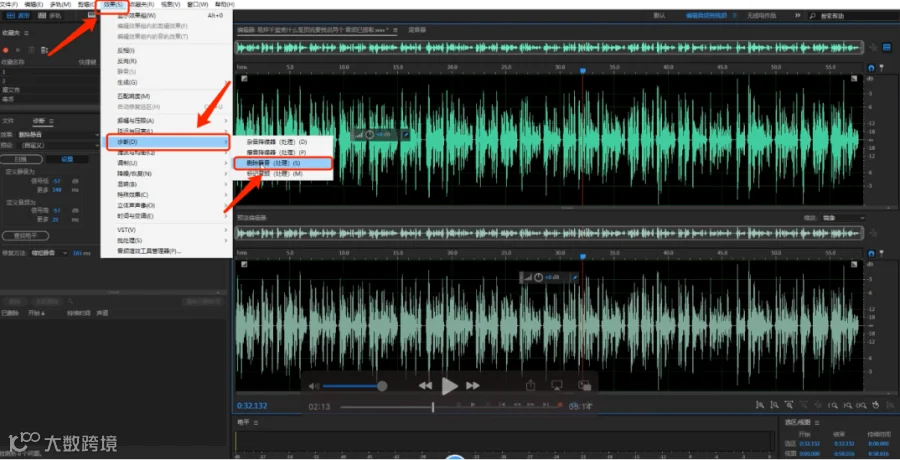Click the fast-forward button in video player
Viewport: 900px width, 460px height.
[472, 386]
